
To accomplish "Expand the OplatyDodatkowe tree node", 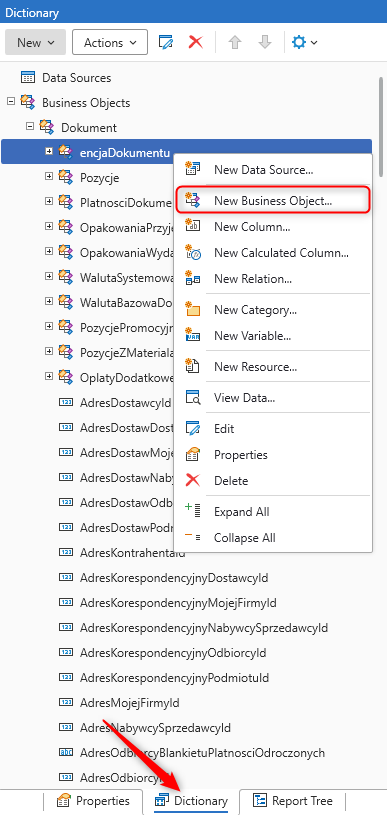I will (x=49, y=376).
